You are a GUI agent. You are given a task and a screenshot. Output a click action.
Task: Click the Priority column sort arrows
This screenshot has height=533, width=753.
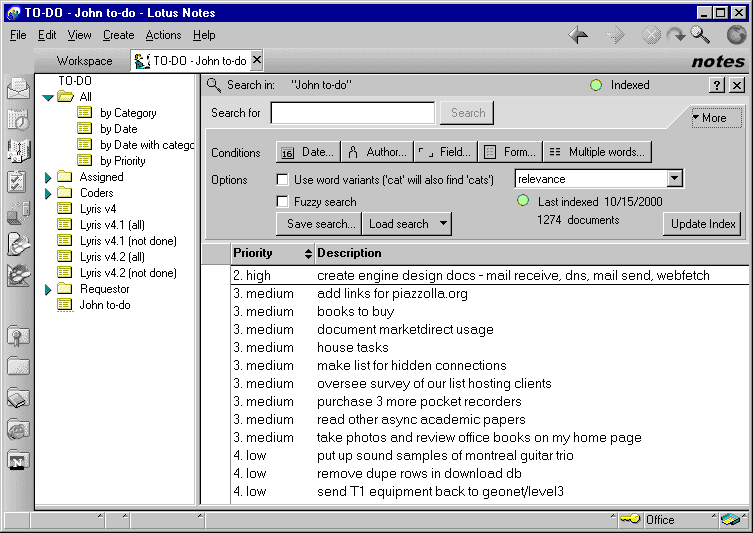coord(308,254)
